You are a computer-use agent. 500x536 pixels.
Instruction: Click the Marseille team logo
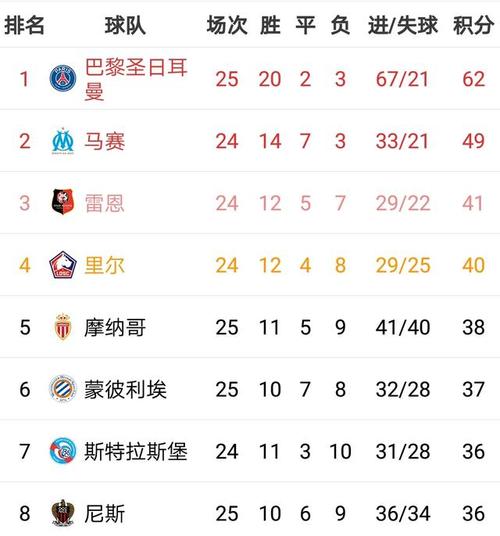[x=63, y=141]
